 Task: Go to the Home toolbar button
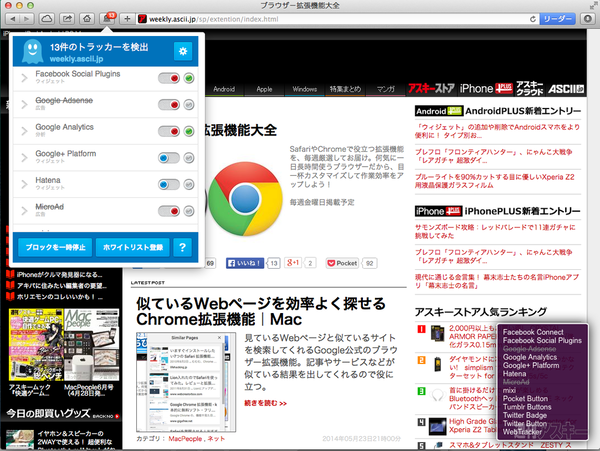click(87, 19)
